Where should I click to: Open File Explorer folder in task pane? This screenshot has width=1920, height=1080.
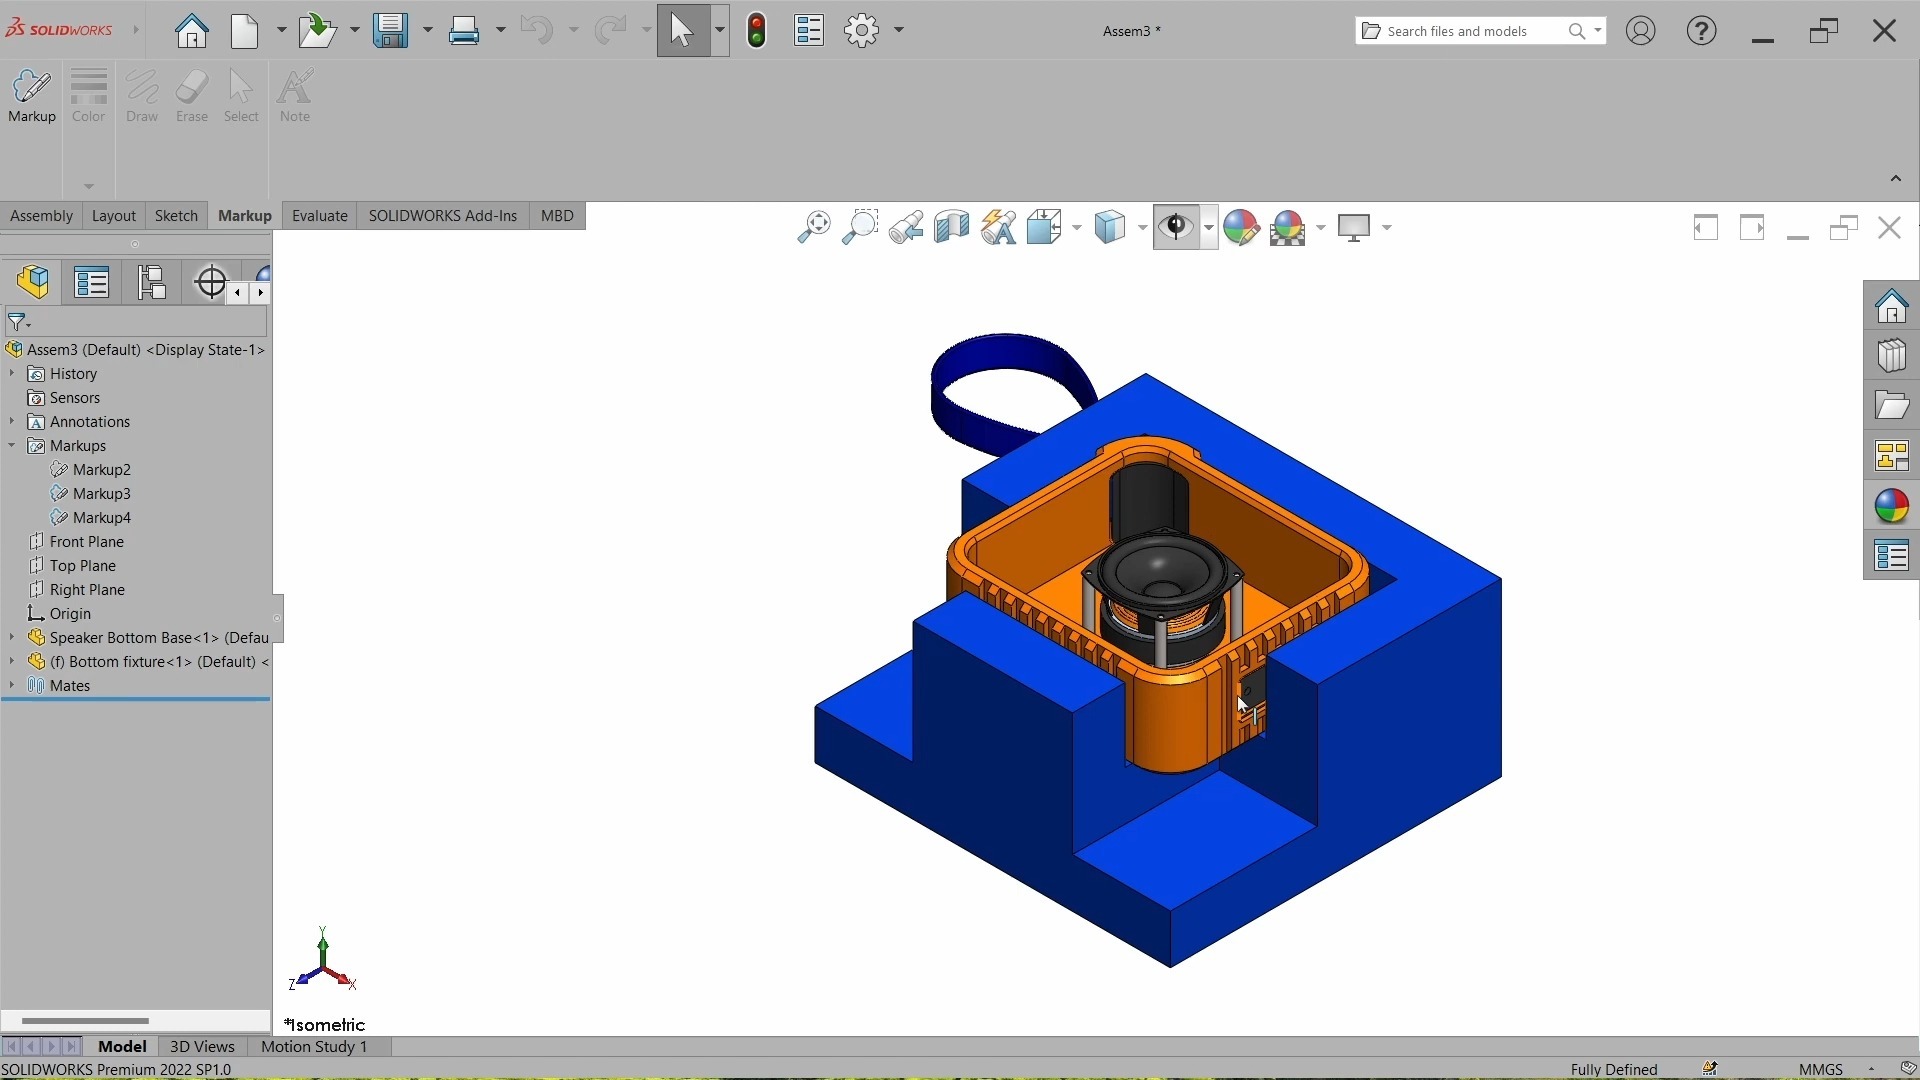pyautogui.click(x=1892, y=406)
